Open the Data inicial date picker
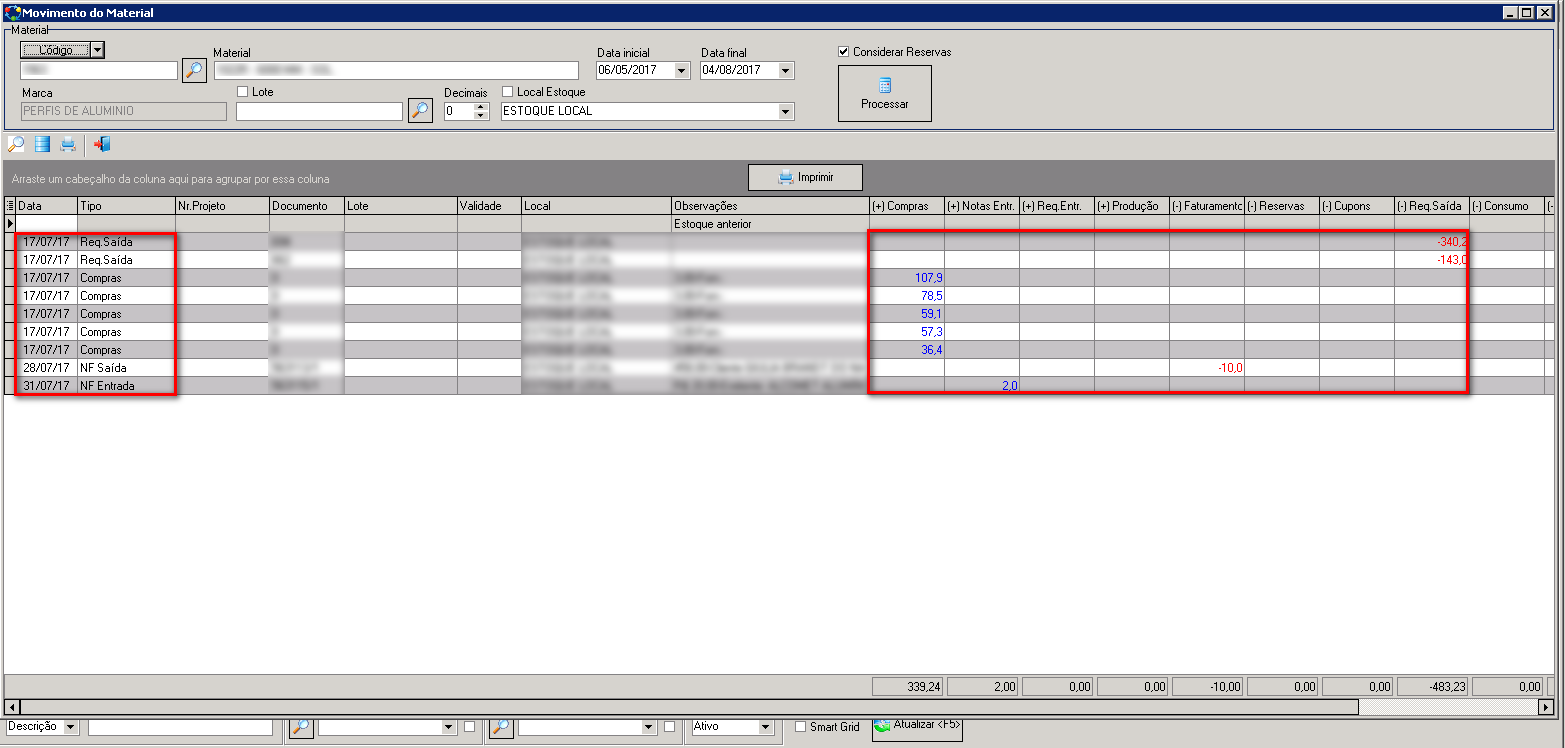The height and width of the screenshot is (748, 1565). tap(682, 71)
